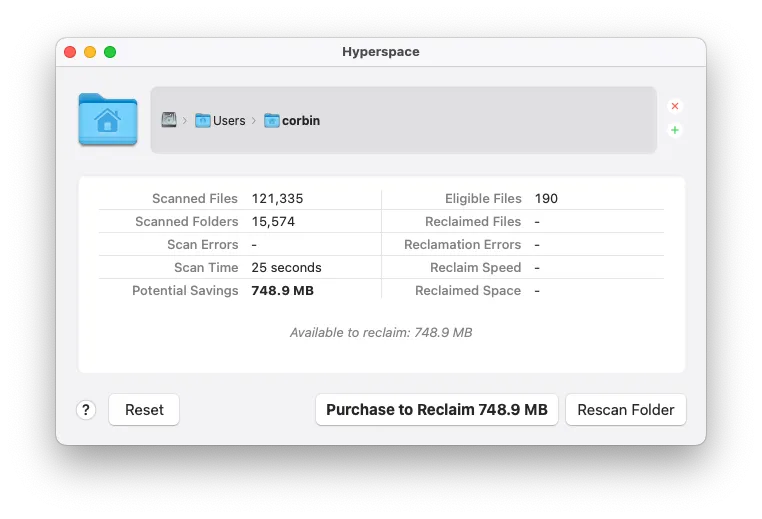
Task: Click the chevron between Users and corbin
Action: (x=254, y=120)
